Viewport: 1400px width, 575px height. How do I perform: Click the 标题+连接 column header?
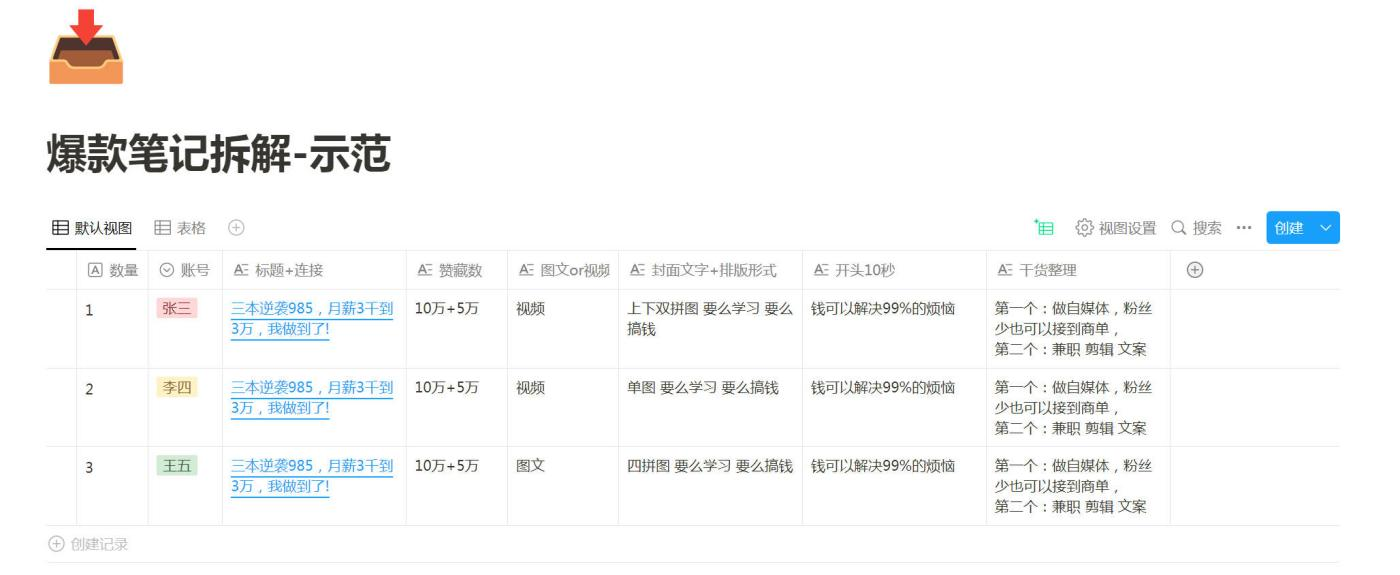(314, 270)
